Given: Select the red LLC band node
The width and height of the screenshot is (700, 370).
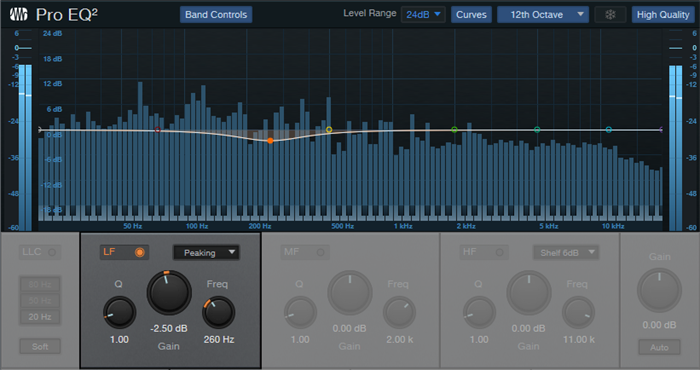Looking at the screenshot, I should (x=158, y=130).
